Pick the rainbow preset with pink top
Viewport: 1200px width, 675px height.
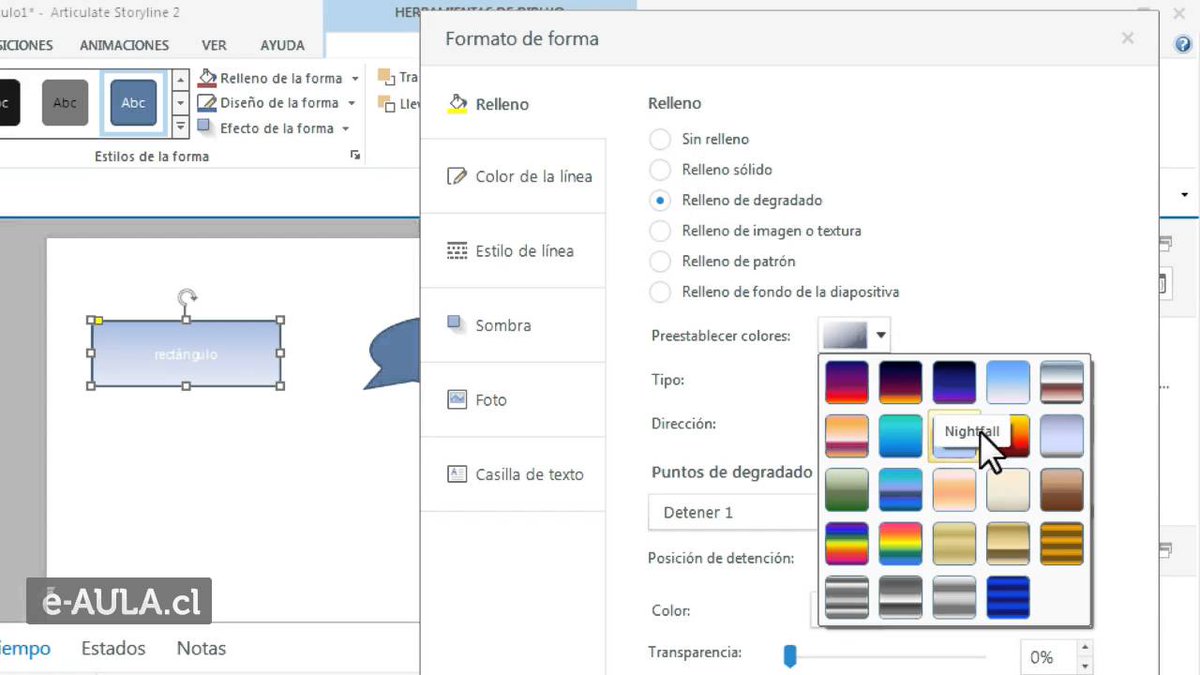click(901, 544)
